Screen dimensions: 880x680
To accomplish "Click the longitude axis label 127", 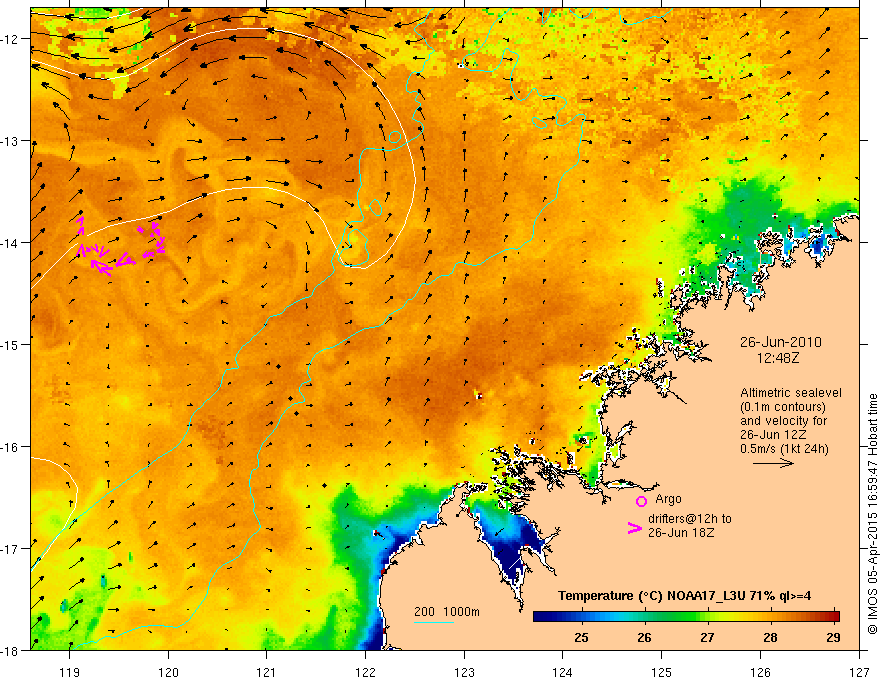I will pyautogui.click(x=859, y=672).
